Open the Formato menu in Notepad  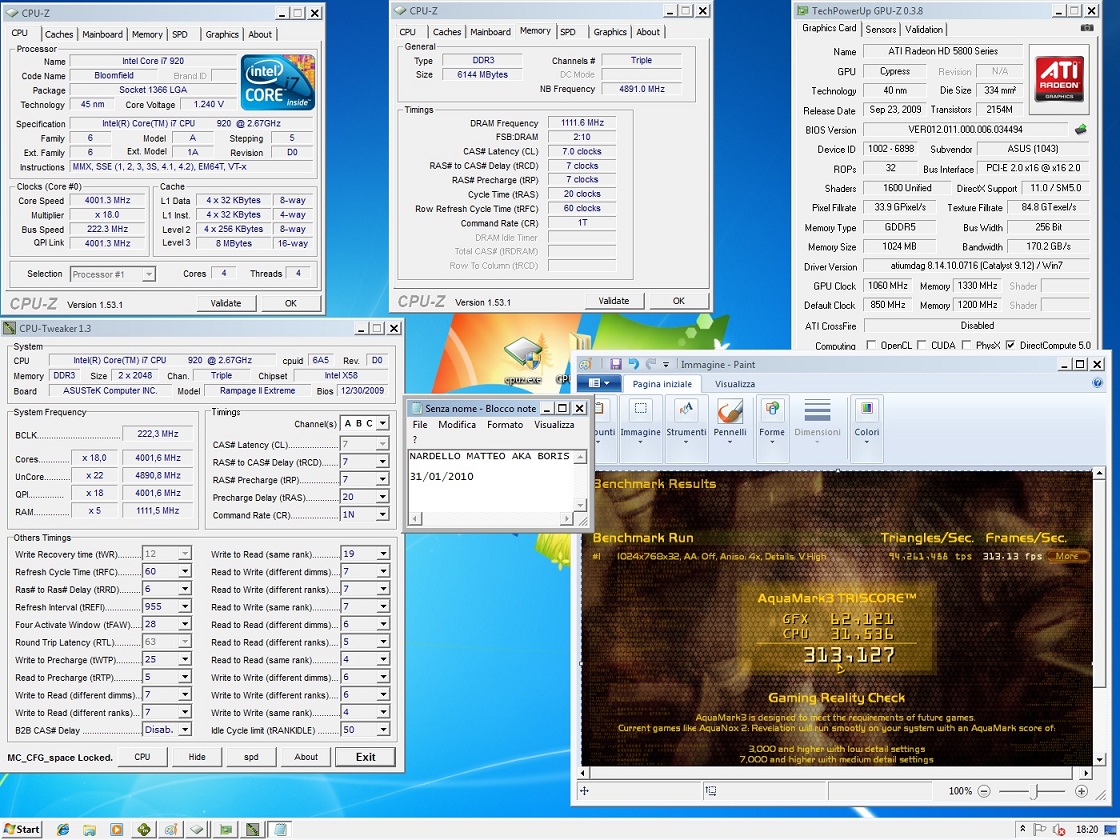(x=505, y=424)
